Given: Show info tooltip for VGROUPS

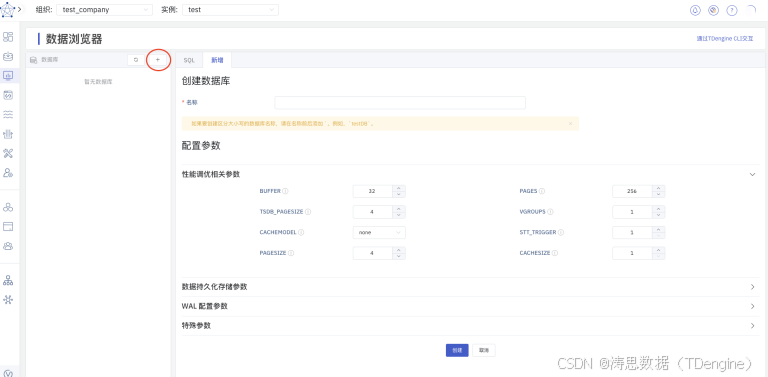Looking at the screenshot, I should click(551, 212).
